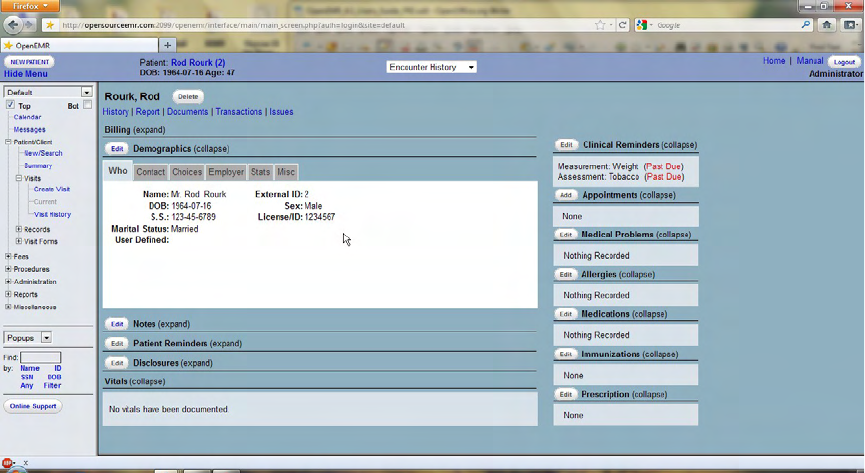Expand the Fees tree node

(8, 256)
